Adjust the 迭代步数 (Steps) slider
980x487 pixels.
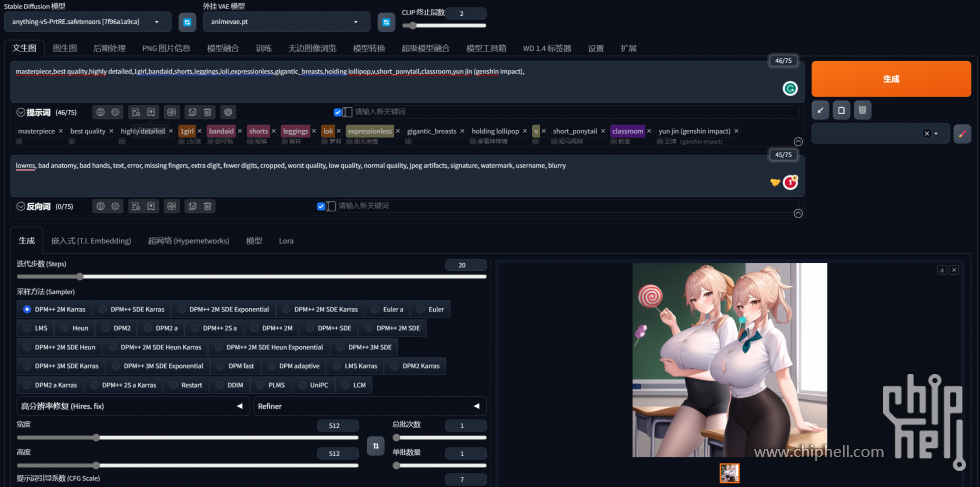pos(251,276)
